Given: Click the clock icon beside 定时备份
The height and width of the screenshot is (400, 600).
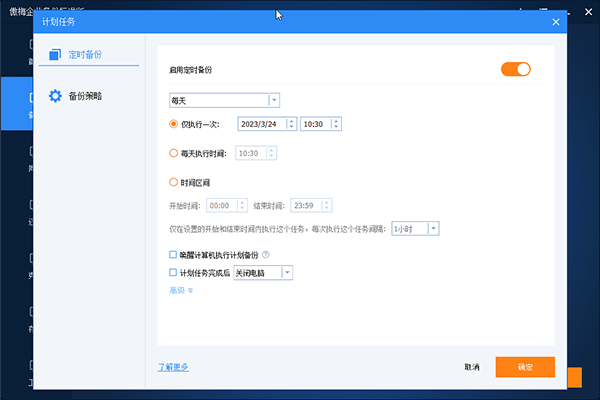Looking at the screenshot, I should 56,54.
